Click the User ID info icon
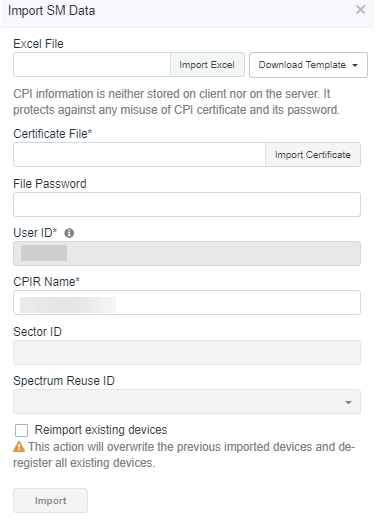This screenshot has height=519, width=375. [69, 233]
